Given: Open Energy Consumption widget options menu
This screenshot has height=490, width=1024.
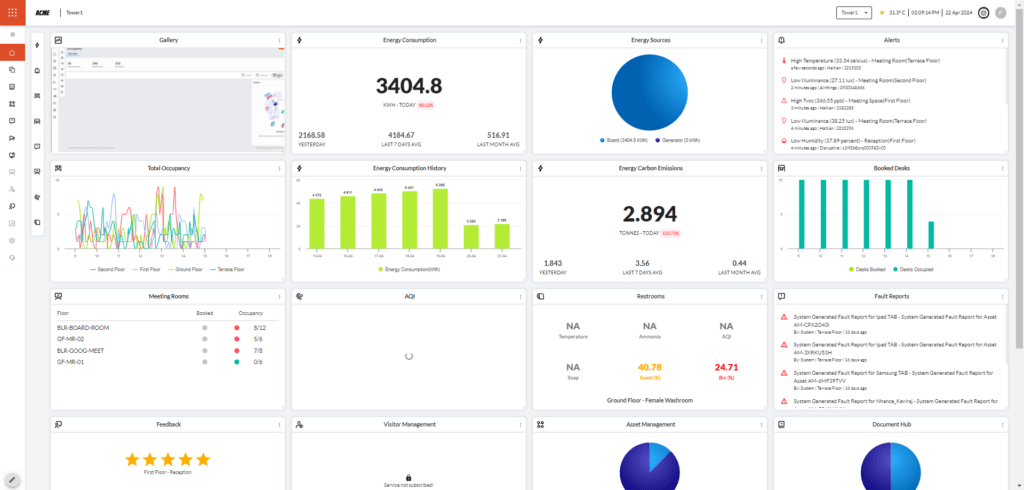Looking at the screenshot, I should (521, 40).
